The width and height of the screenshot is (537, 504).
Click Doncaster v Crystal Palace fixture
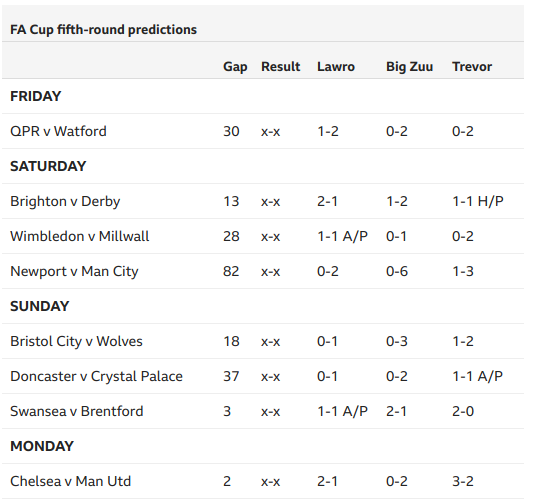click(96, 377)
